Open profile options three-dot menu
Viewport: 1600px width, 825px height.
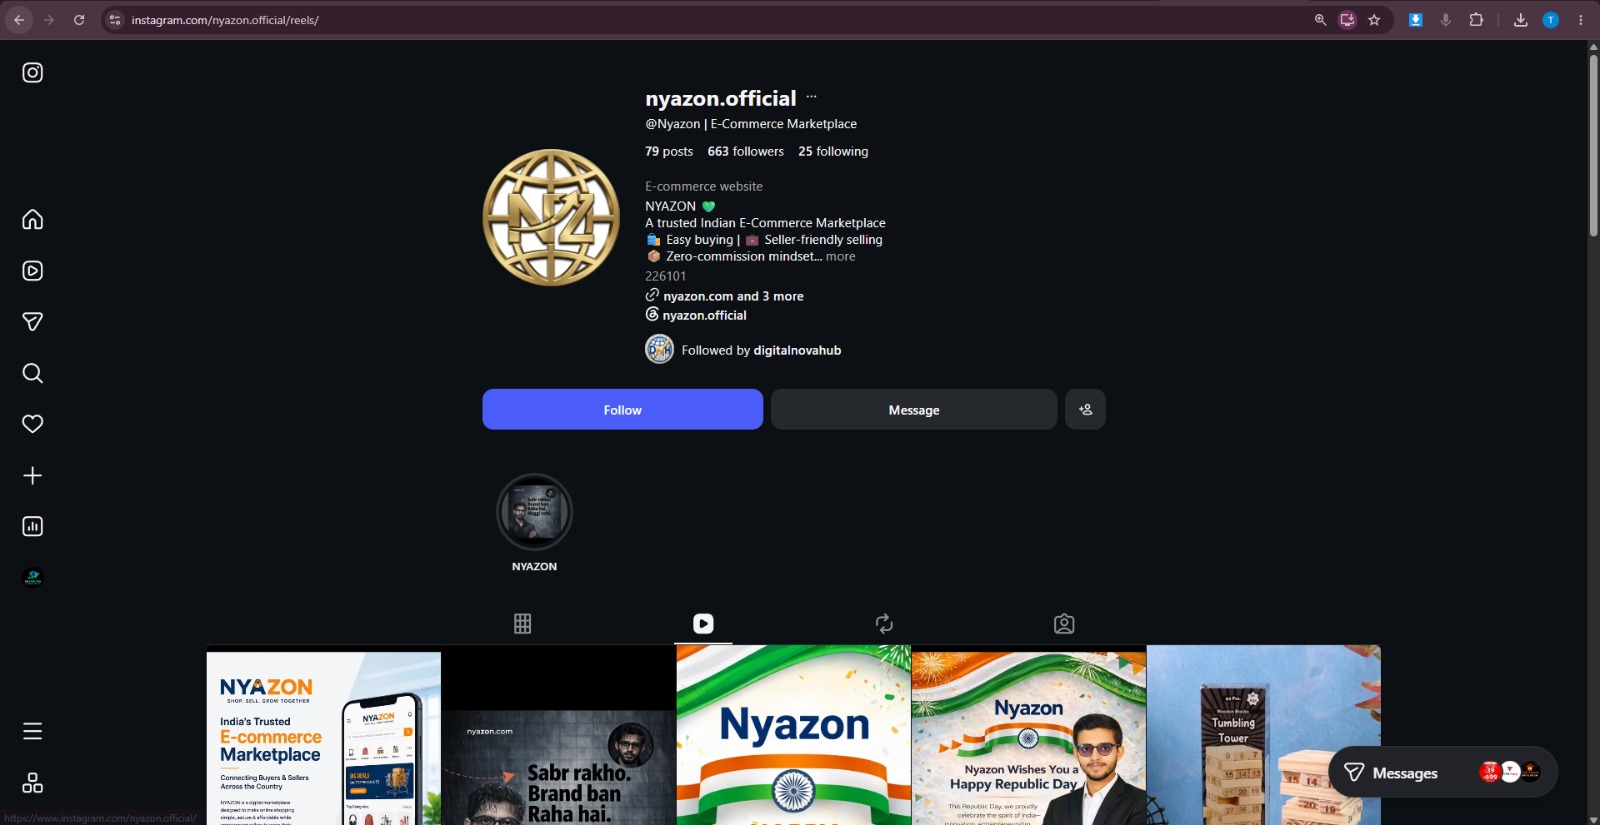coord(811,97)
